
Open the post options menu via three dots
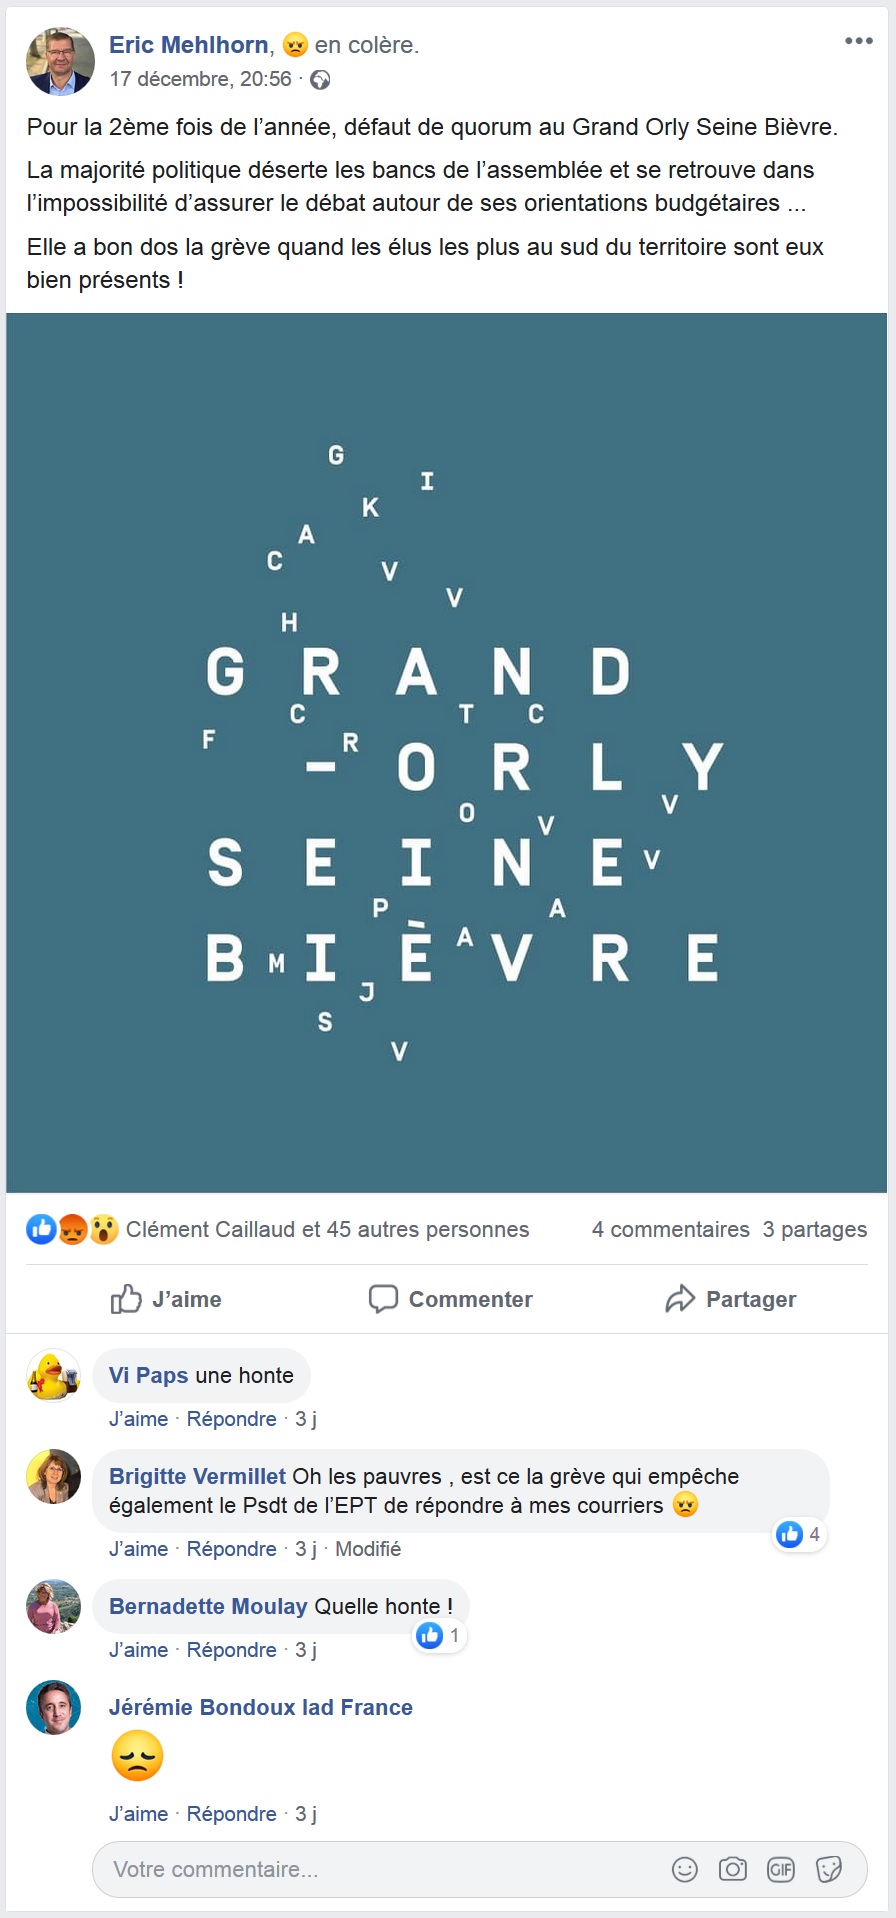click(x=857, y=40)
